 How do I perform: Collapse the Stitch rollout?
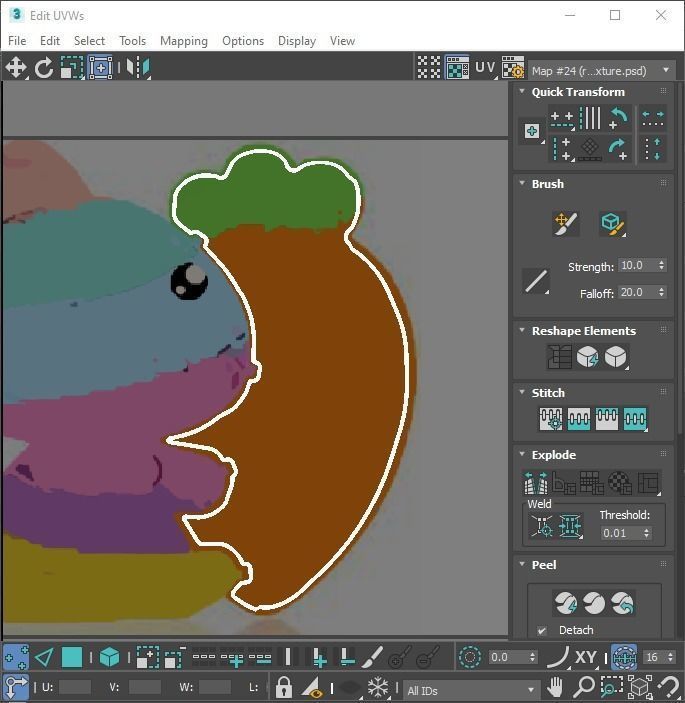point(522,392)
